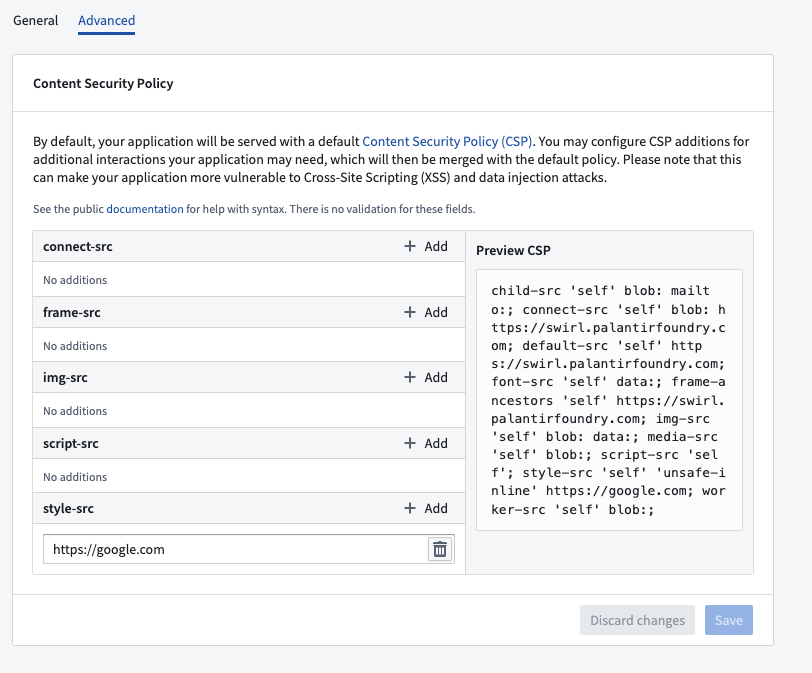
Task: Click No additions under script-src
Action: [75, 477]
